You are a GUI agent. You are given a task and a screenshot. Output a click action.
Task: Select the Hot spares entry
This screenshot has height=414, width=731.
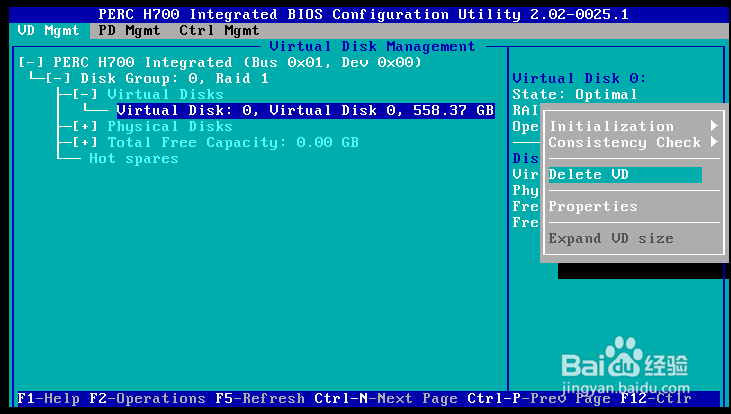click(134, 159)
